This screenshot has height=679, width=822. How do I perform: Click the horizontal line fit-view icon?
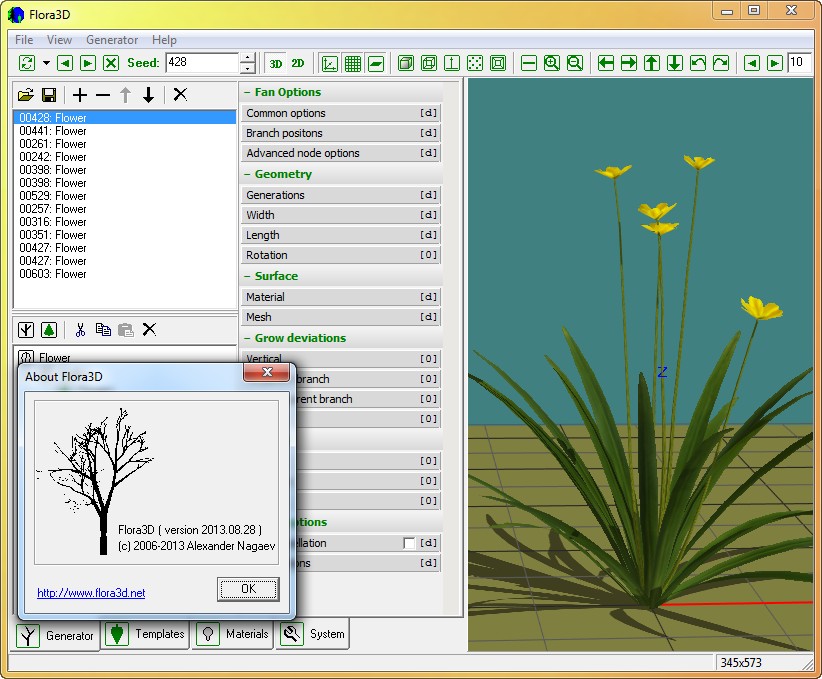point(529,63)
